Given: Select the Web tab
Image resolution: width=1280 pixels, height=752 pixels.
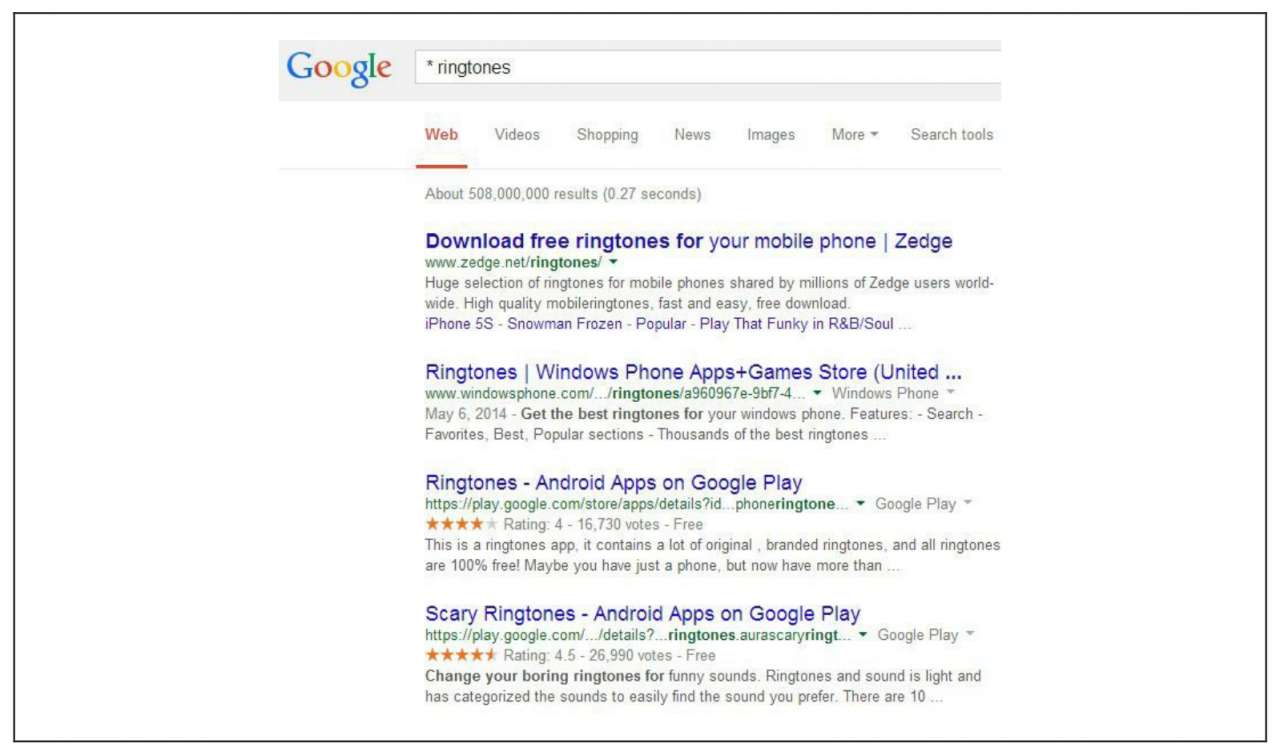Looking at the screenshot, I should (441, 135).
